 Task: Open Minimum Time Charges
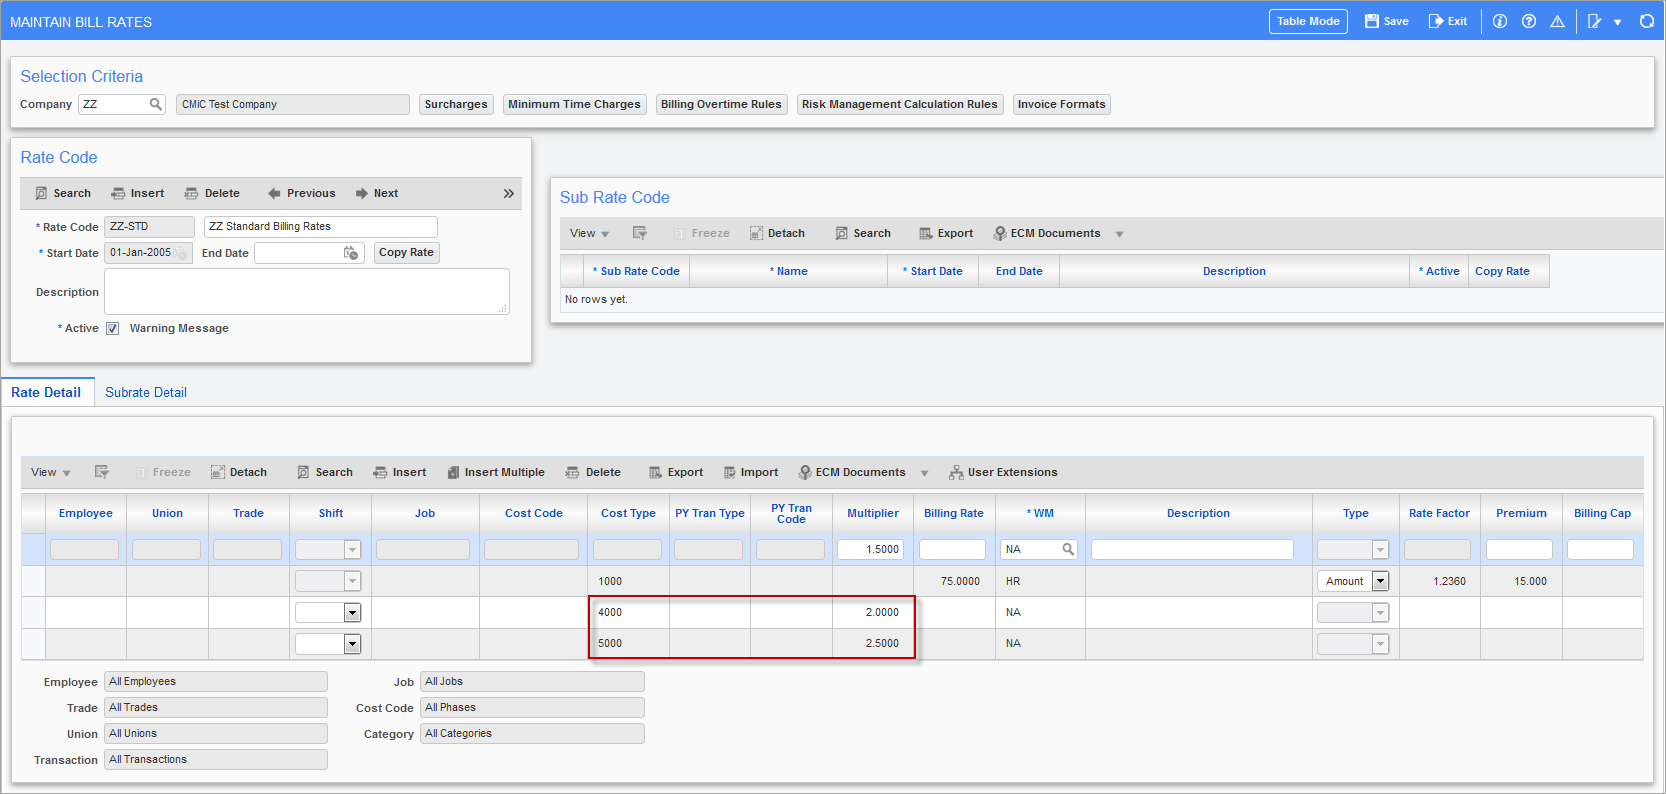pyautogui.click(x=574, y=104)
